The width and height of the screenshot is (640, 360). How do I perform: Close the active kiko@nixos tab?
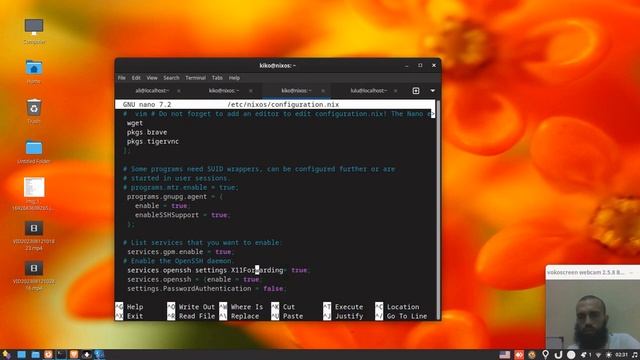(323, 91)
